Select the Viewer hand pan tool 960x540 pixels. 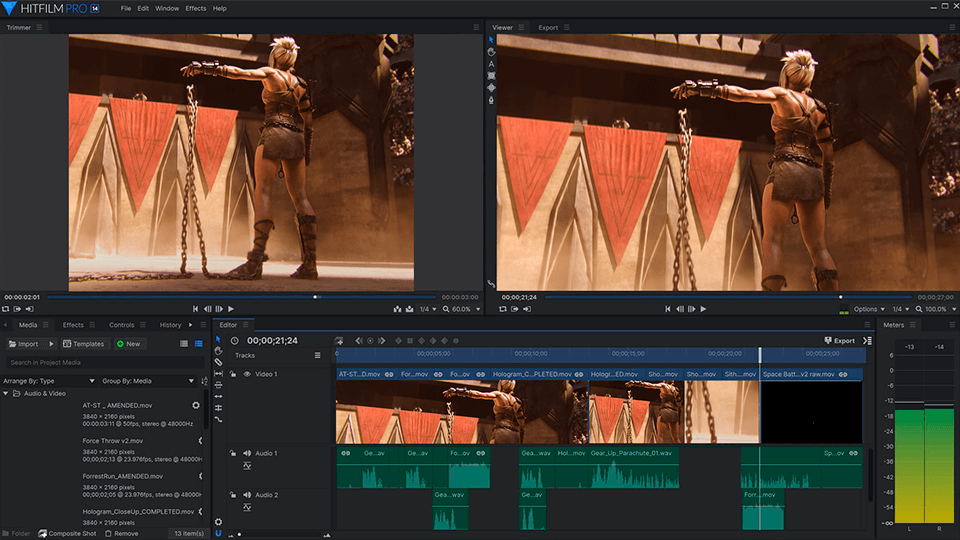pos(491,52)
